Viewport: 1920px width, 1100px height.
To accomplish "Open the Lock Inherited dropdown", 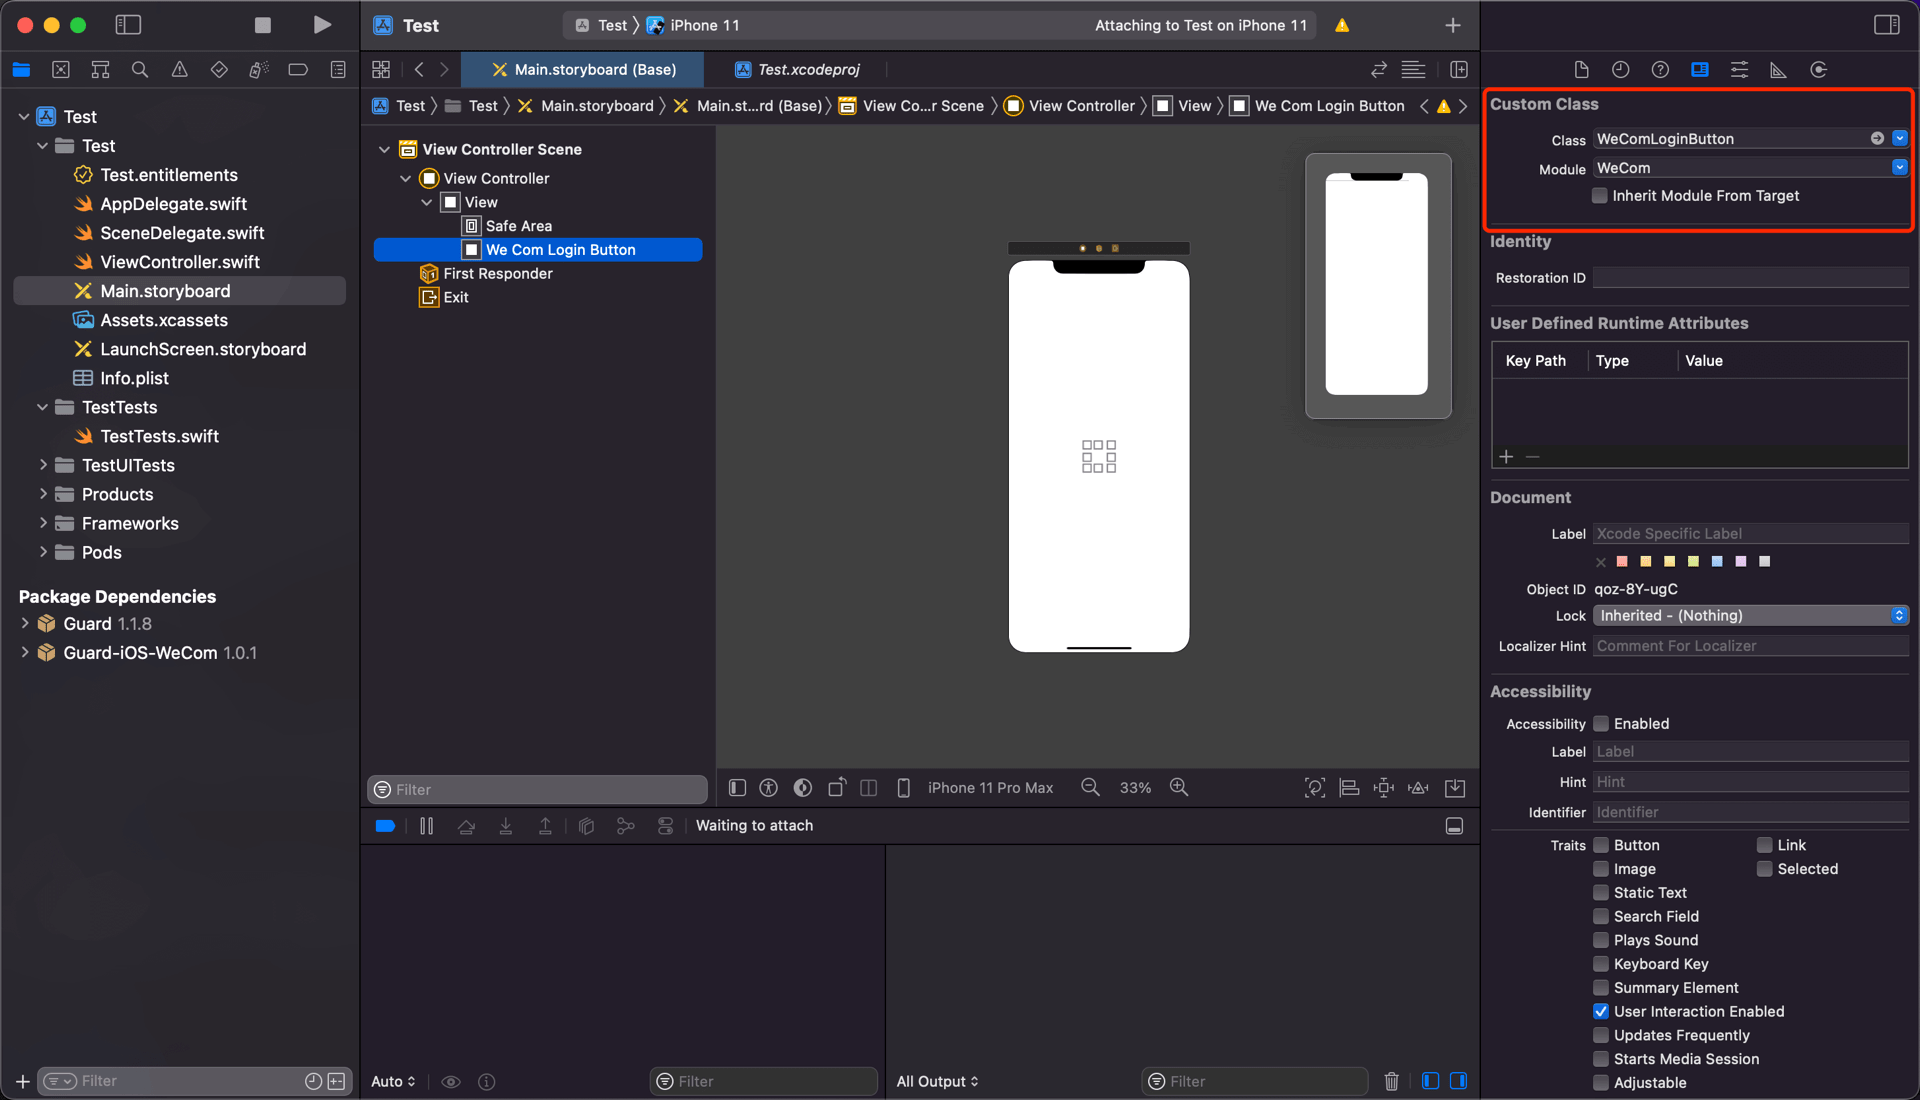I will pyautogui.click(x=1750, y=616).
